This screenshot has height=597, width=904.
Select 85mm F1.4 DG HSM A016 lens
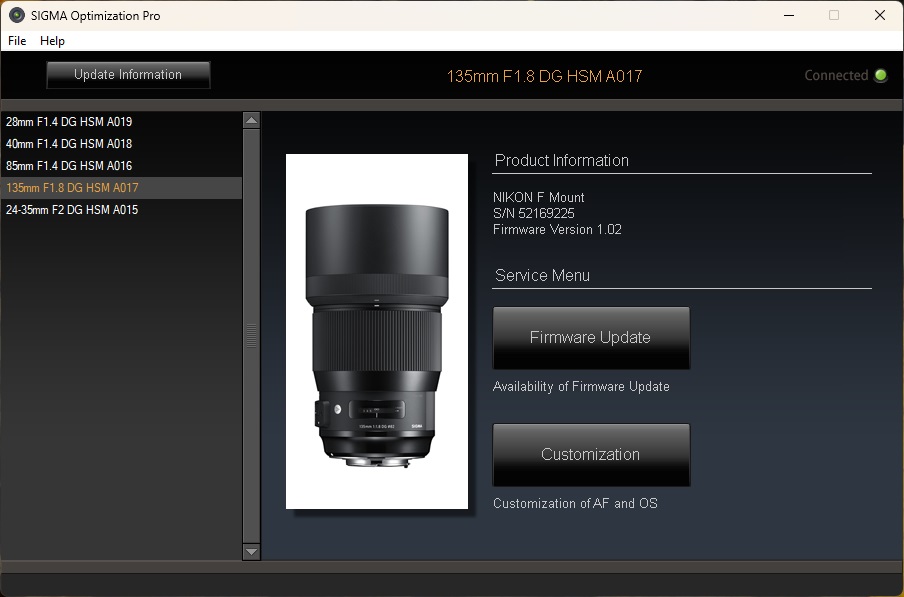(x=121, y=165)
